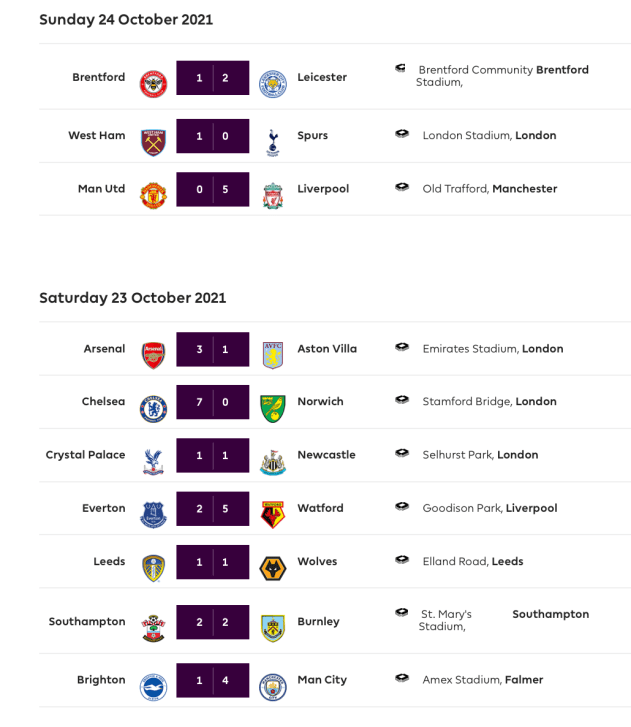Click the Sunday 24 October 2021 heading
The height and width of the screenshot is (727, 631).
[126, 20]
